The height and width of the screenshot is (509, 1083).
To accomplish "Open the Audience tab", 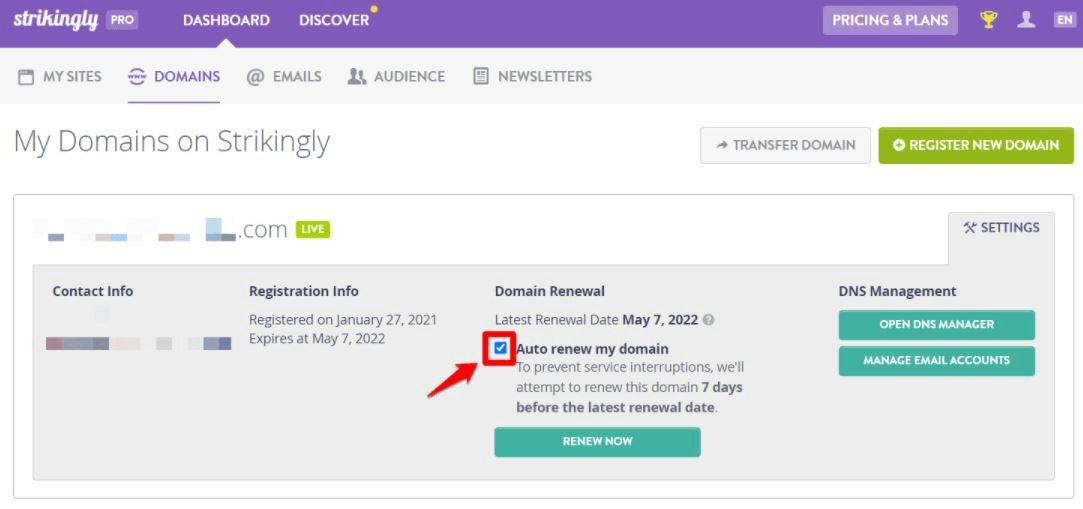I will tap(397, 76).
